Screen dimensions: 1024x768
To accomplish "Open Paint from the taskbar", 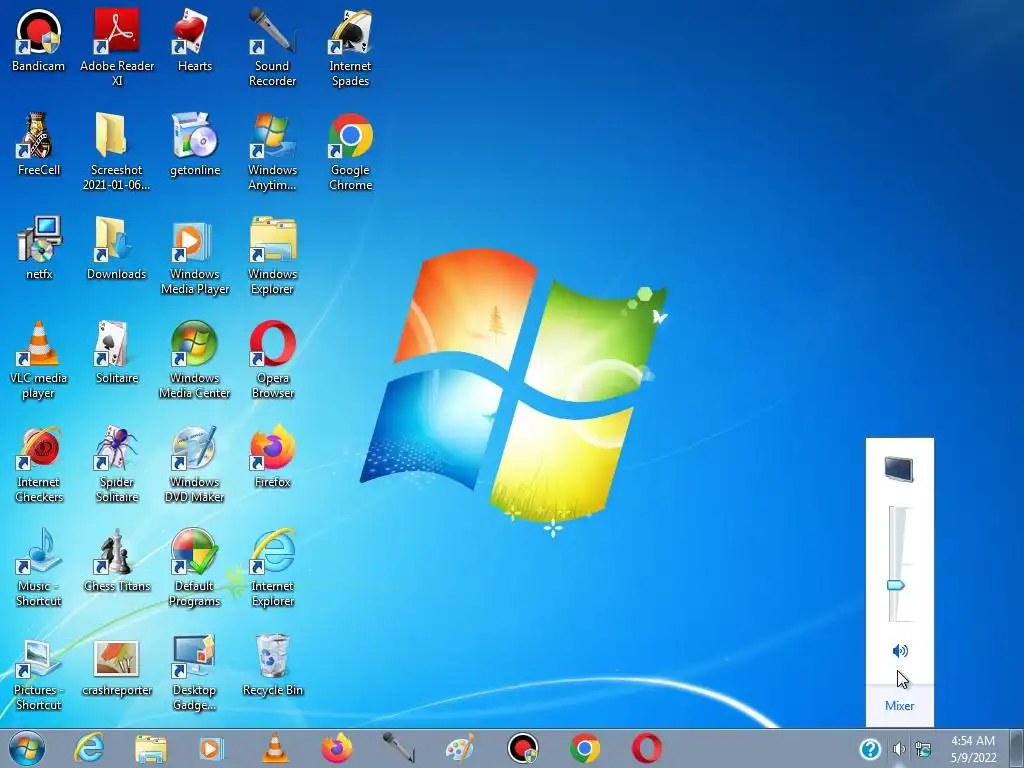I will 460,748.
